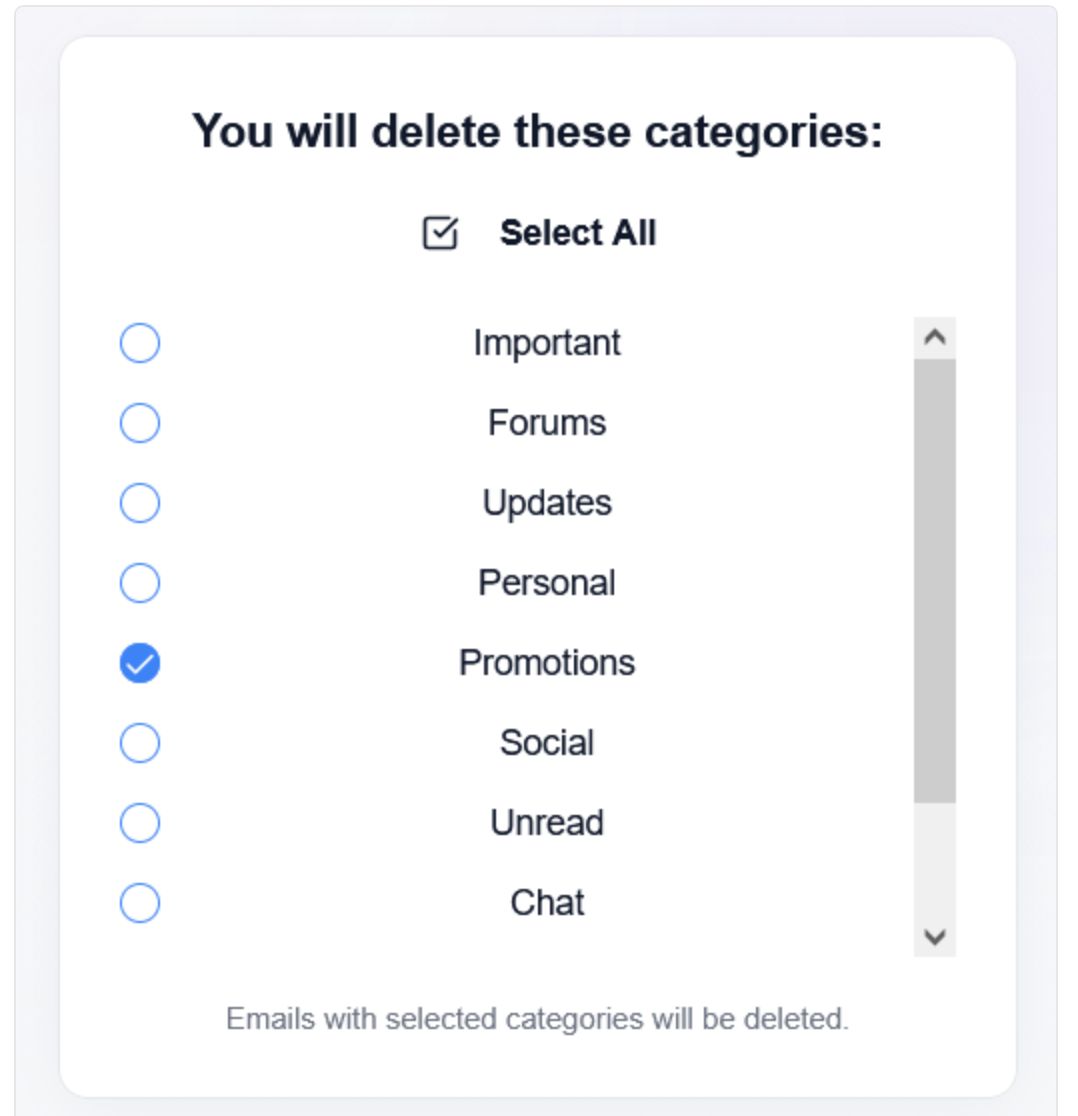Click the category list scrollbar thumb
The image size is (1078, 1116).
coord(935,580)
